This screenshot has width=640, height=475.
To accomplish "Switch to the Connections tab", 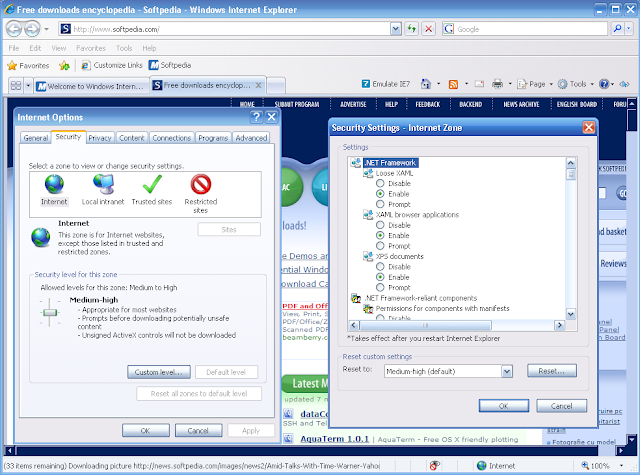I will (x=171, y=138).
